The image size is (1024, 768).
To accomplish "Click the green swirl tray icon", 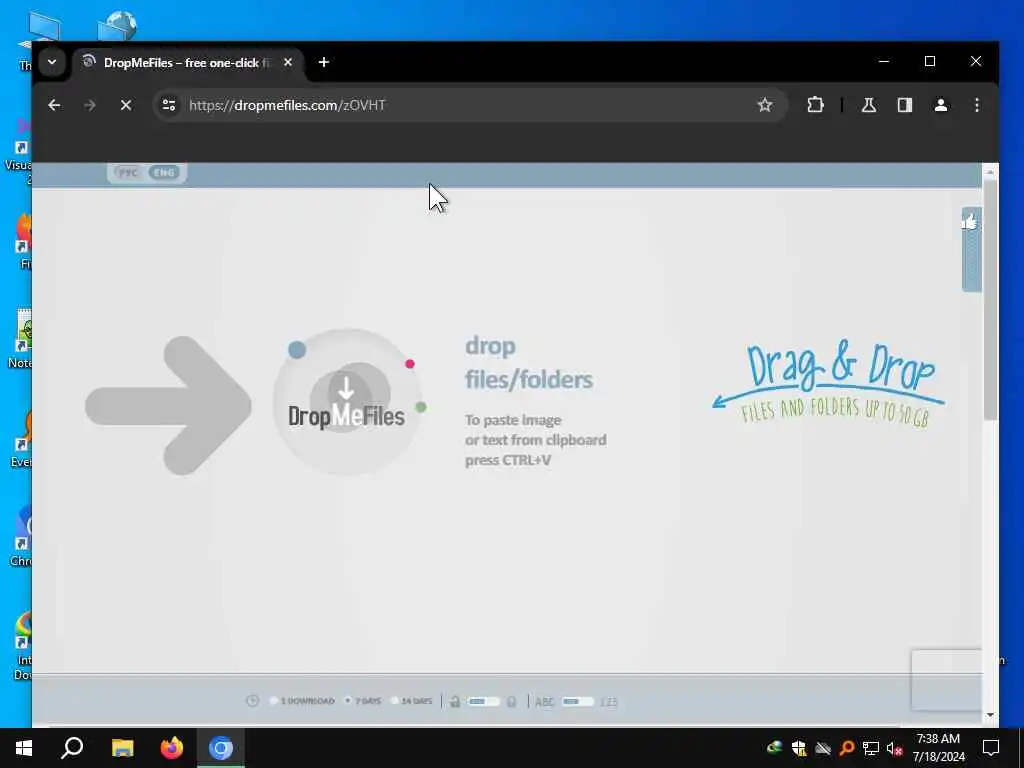I will click(x=775, y=748).
